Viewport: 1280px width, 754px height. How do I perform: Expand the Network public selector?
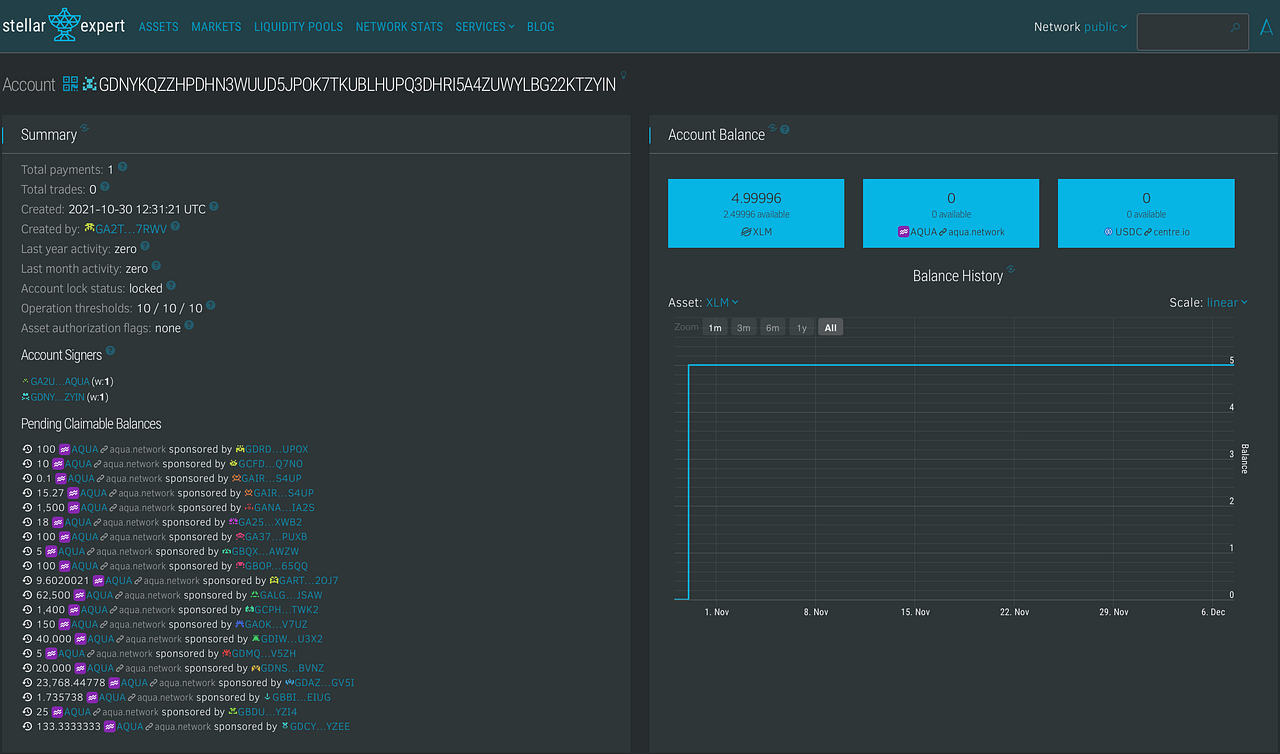[1105, 27]
